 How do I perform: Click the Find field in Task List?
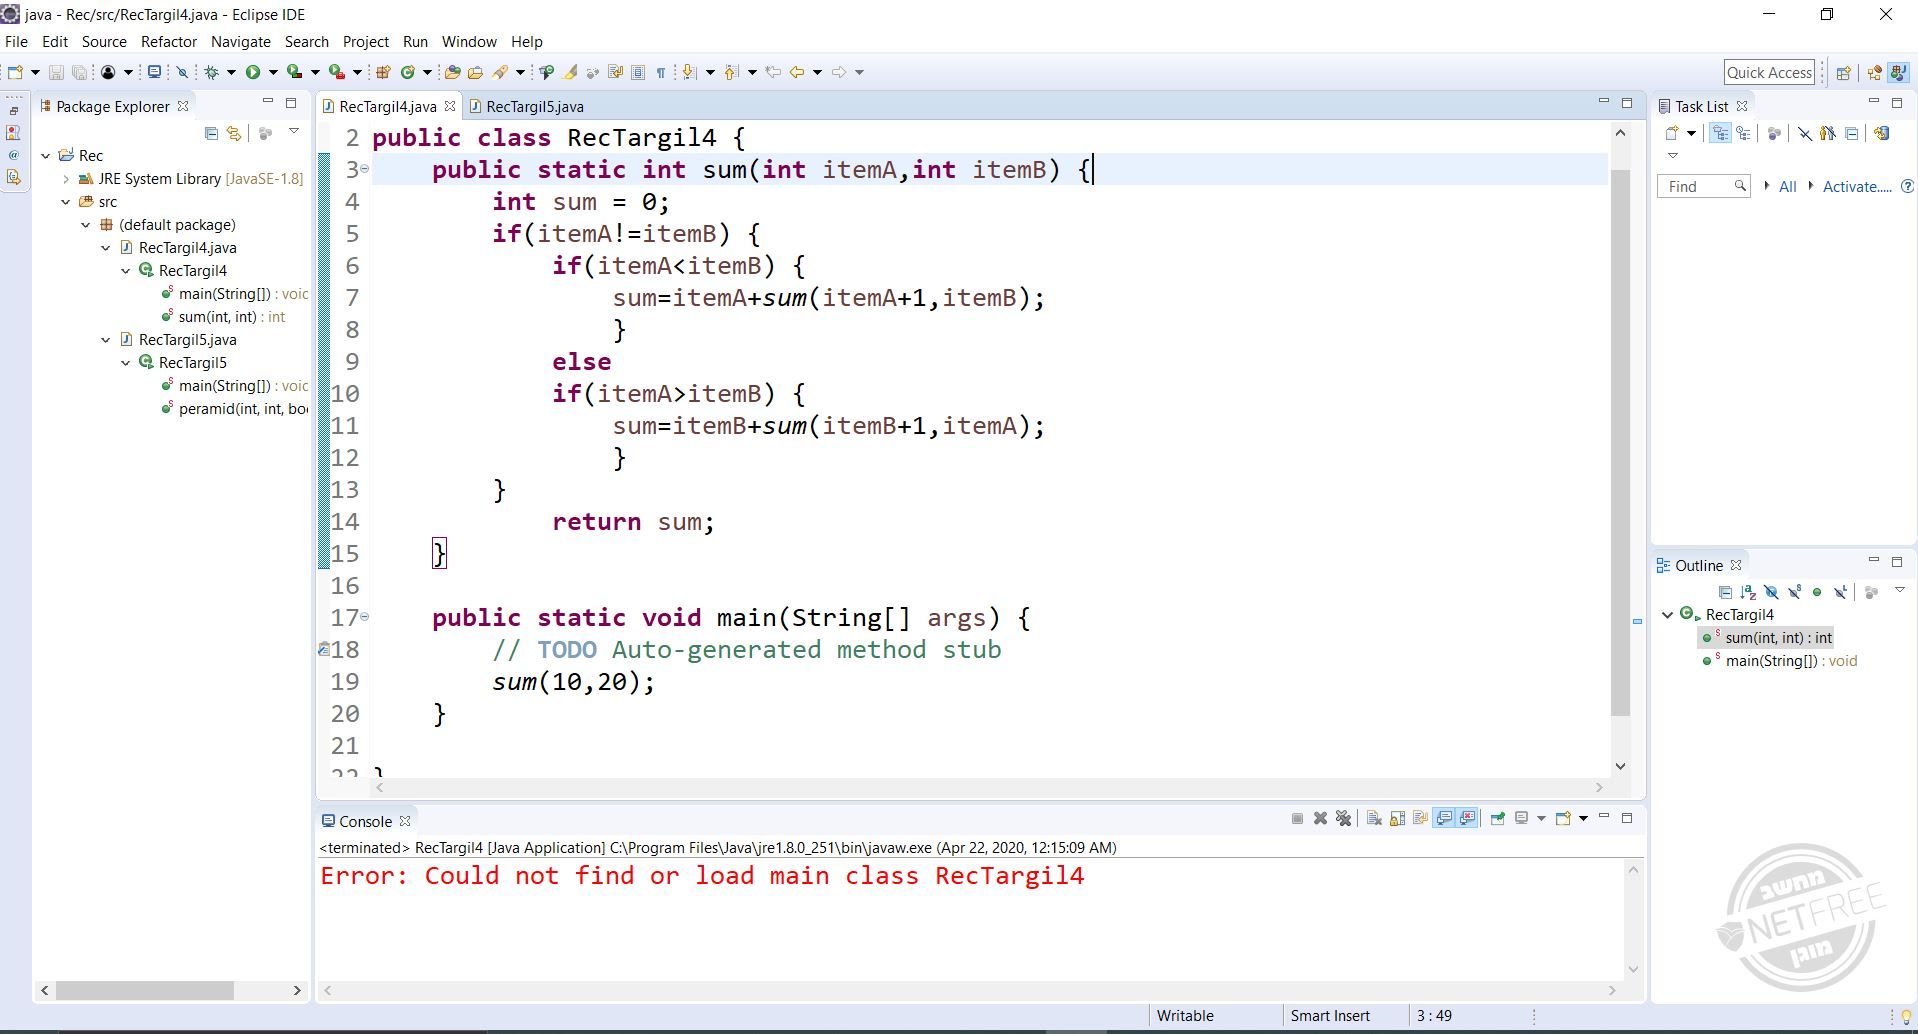1703,187
